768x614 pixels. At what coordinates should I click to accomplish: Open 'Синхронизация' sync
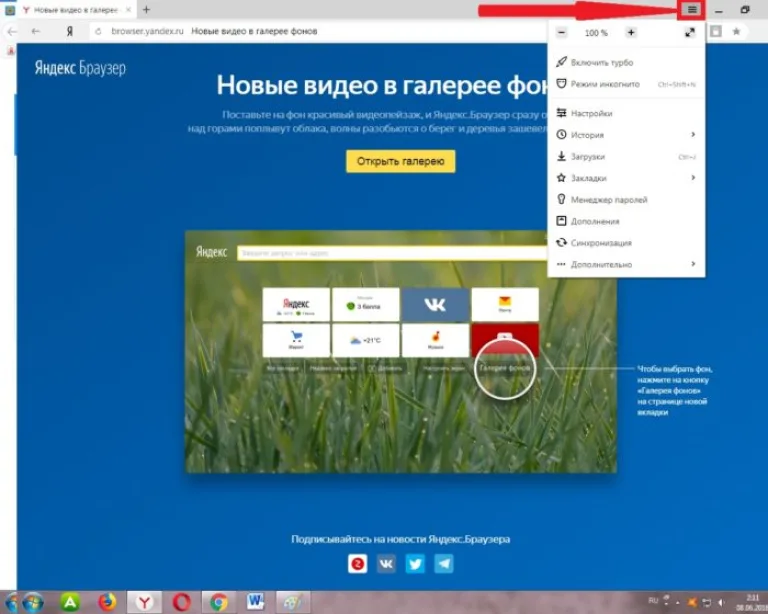(626, 243)
